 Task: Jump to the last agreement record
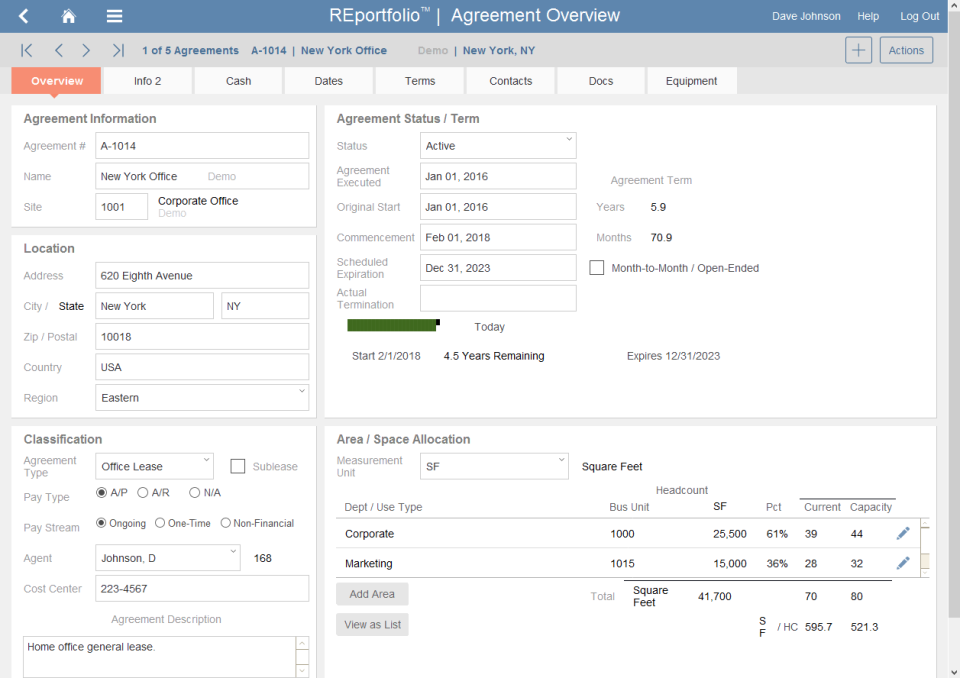pyautogui.click(x=118, y=50)
